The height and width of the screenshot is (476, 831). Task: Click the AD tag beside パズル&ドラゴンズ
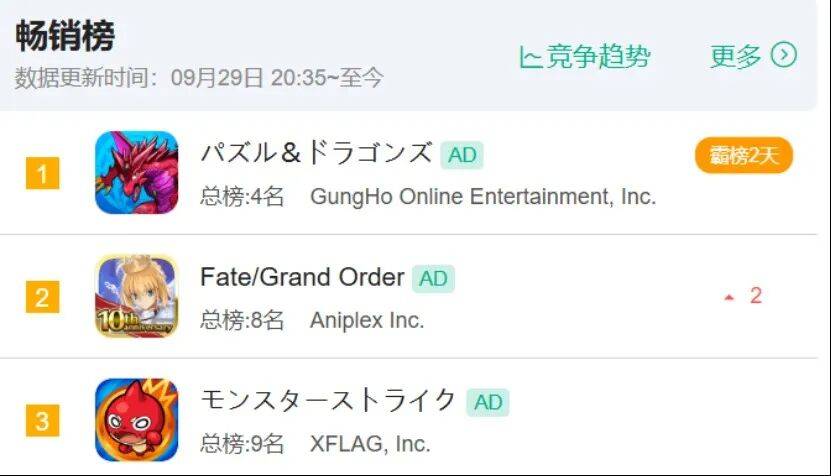pyautogui.click(x=461, y=155)
